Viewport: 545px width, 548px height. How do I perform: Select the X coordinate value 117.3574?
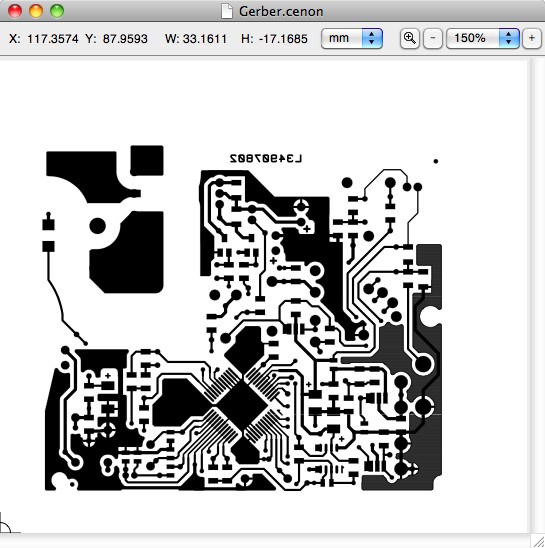(53, 38)
